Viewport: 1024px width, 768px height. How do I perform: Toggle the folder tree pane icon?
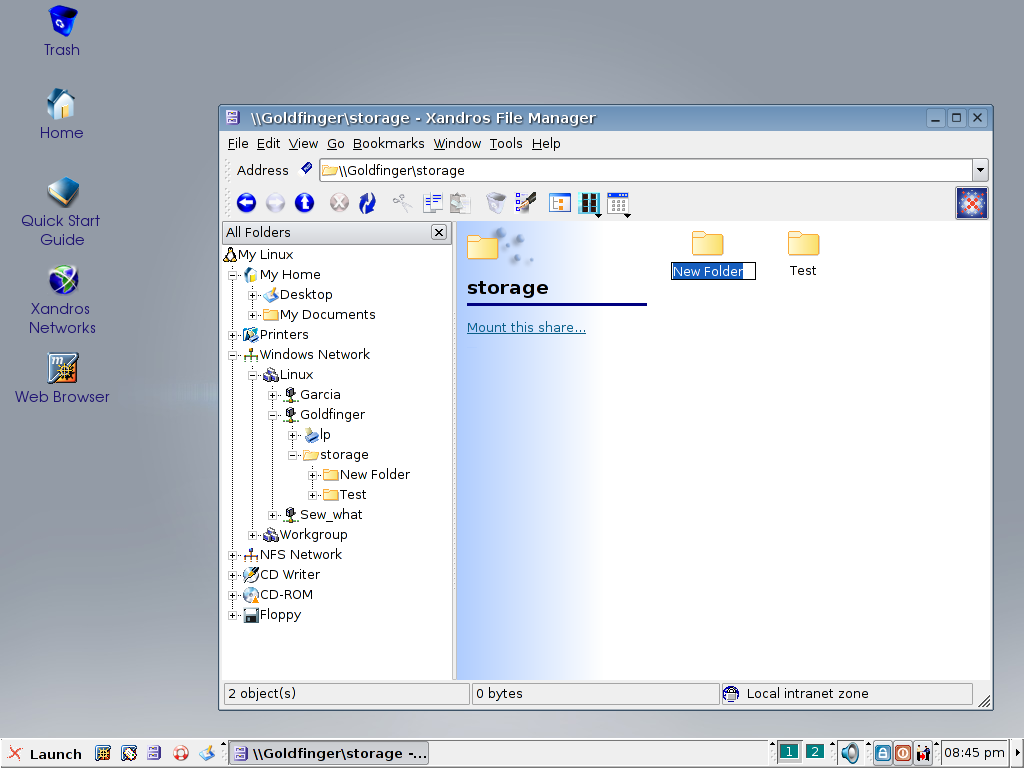click(560, 203)
